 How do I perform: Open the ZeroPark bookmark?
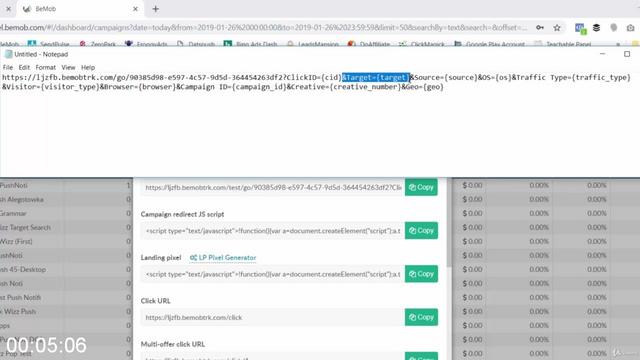pos(98,44)
